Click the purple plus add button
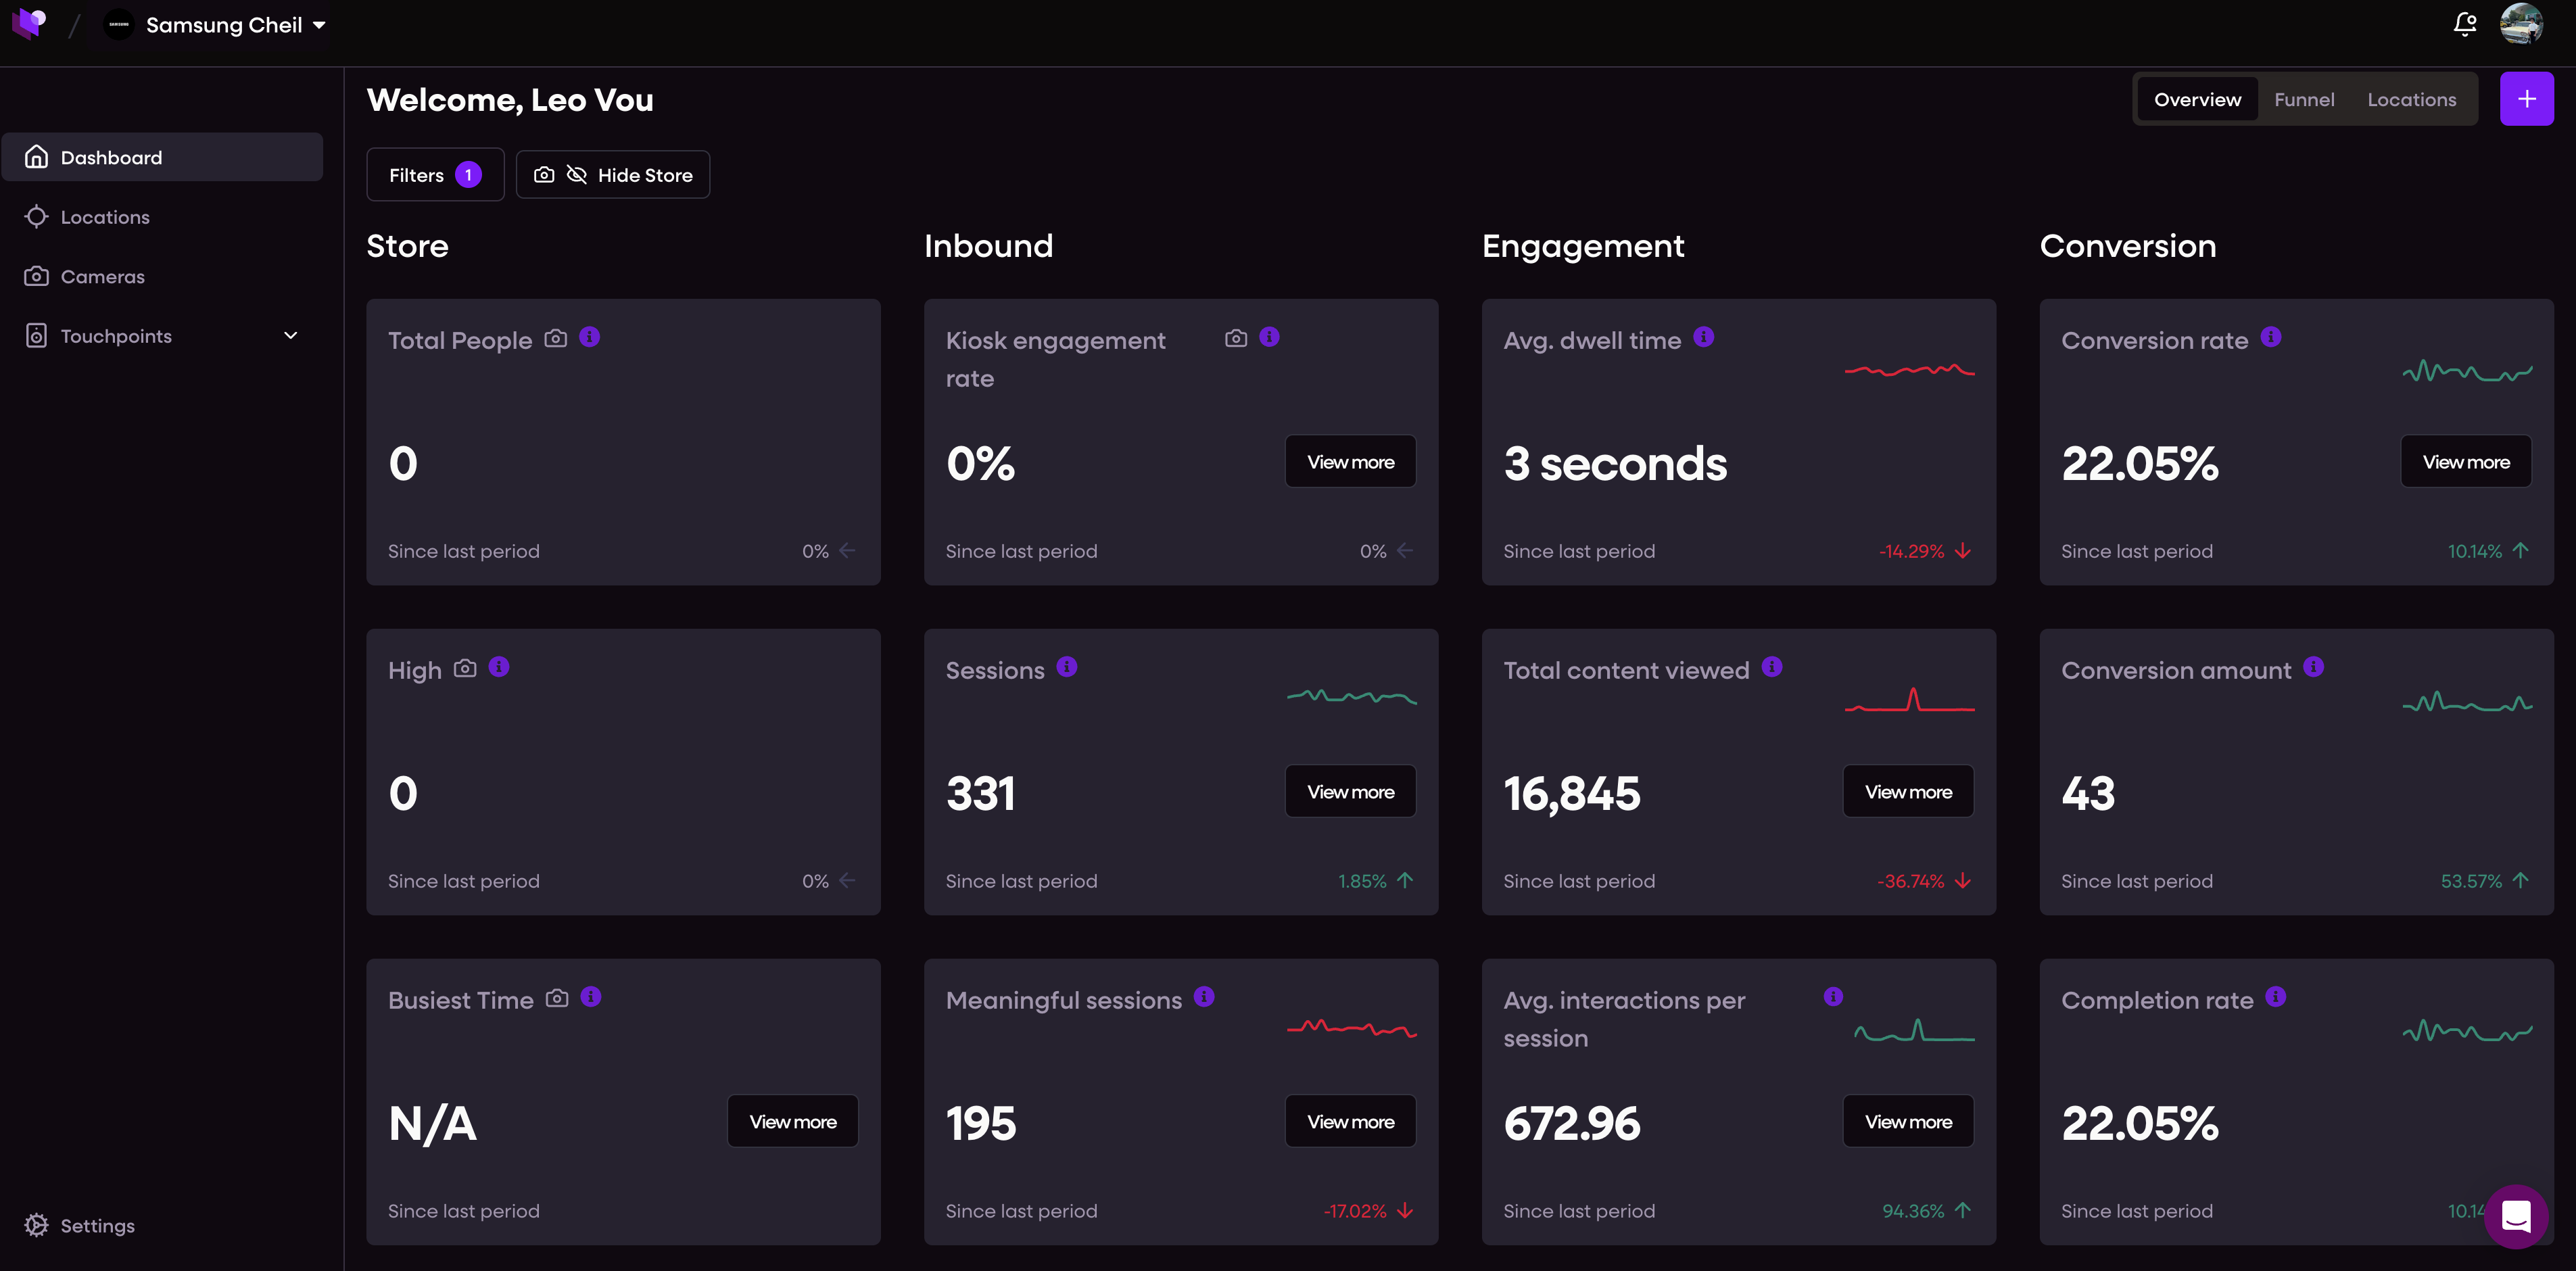This screenshot has height=1271, width=2576. (x=2526, y=99)
